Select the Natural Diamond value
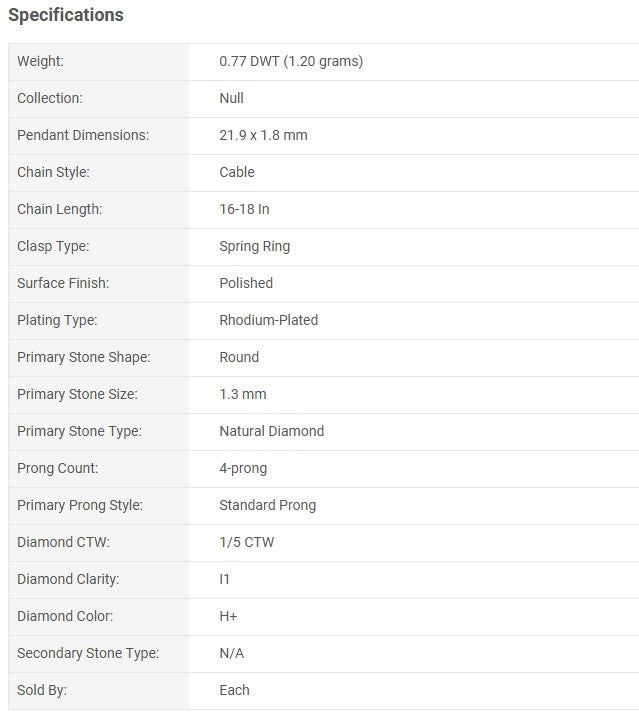This screenshot has height=716, width=639. click(272, 431)
